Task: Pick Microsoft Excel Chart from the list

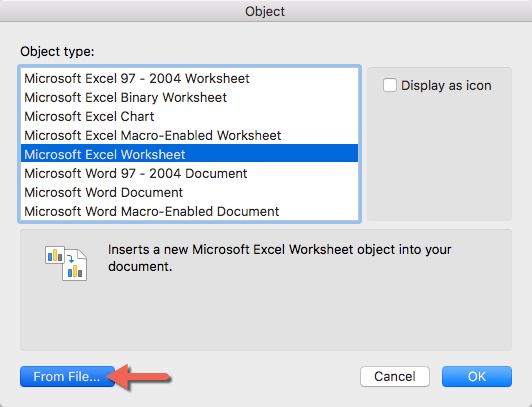Action: coord(189,117)
